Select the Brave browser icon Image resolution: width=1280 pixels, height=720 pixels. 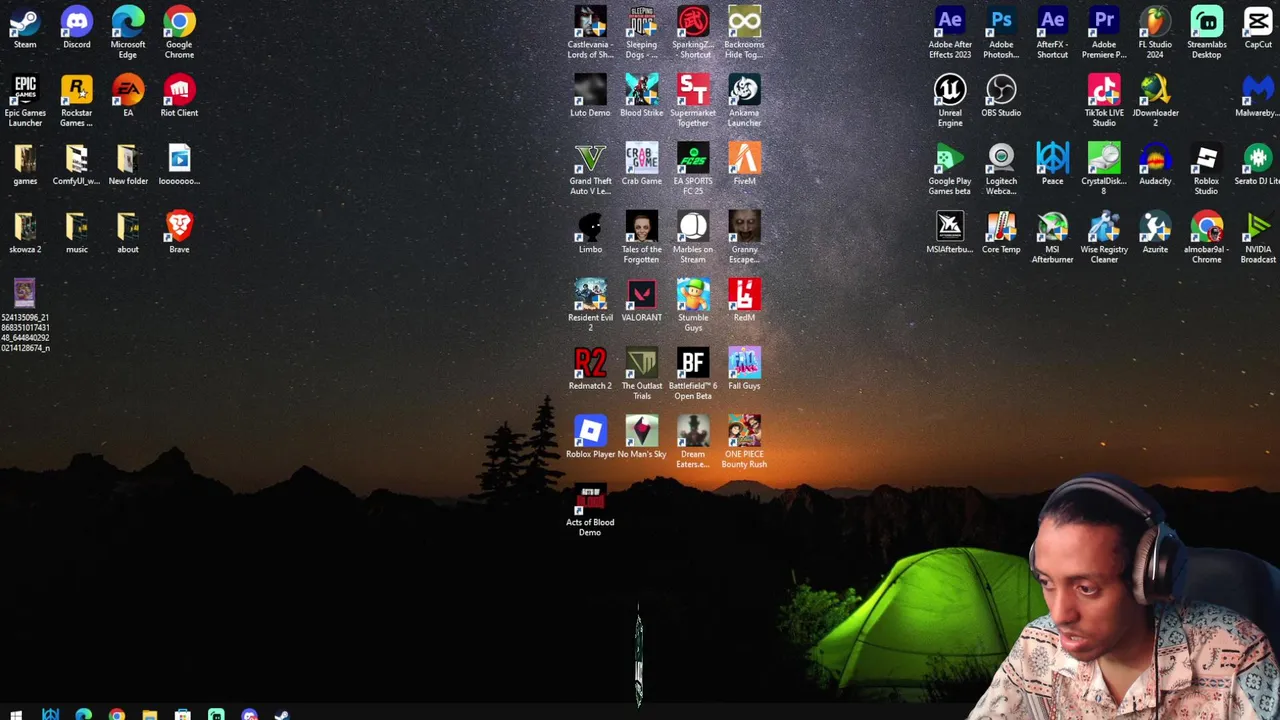[x=179, y=227]
